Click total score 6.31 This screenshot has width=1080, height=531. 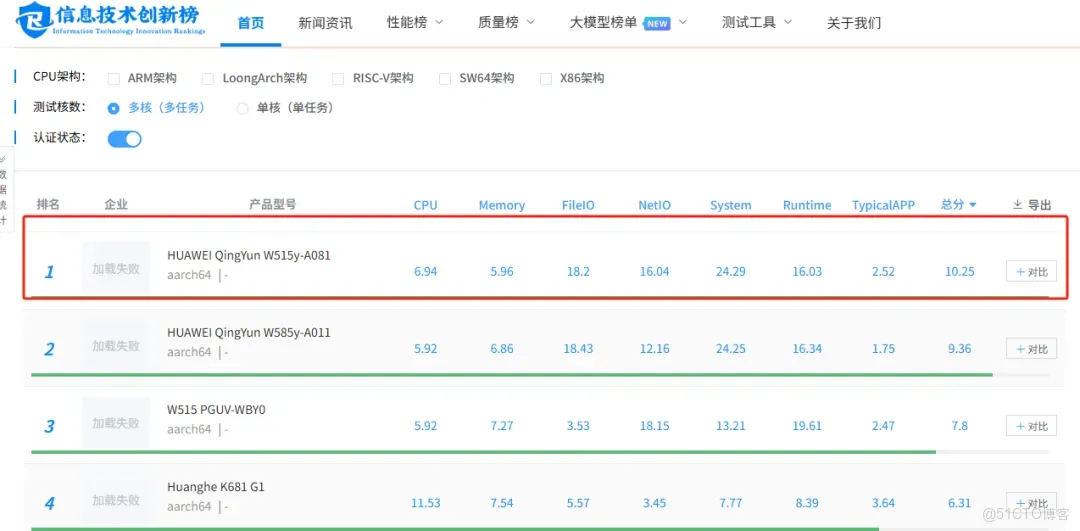959,503
